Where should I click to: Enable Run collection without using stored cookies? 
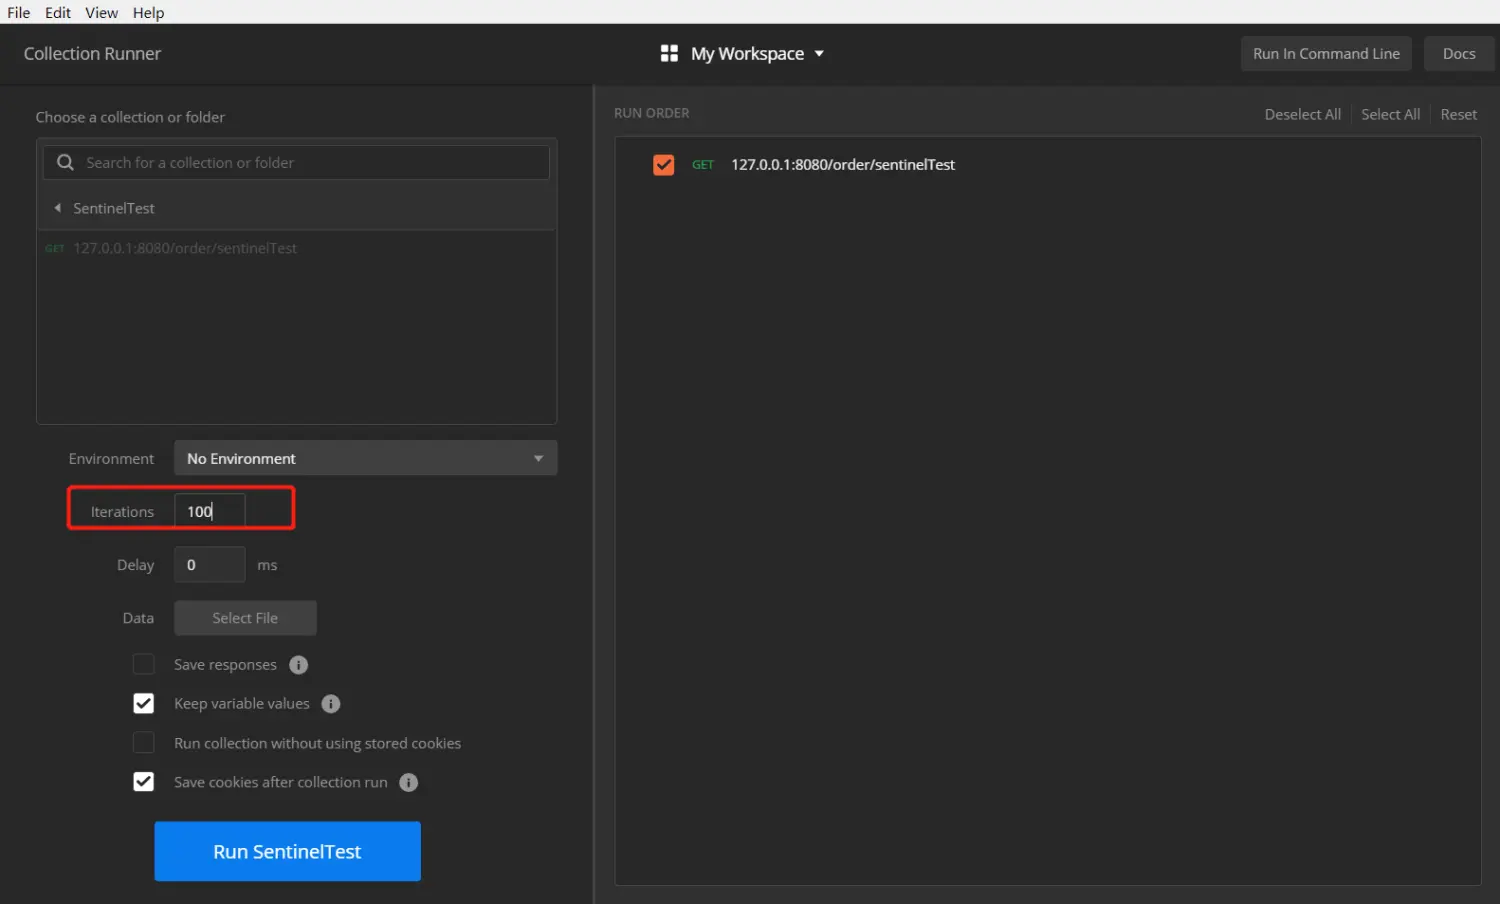click(144, 743)
